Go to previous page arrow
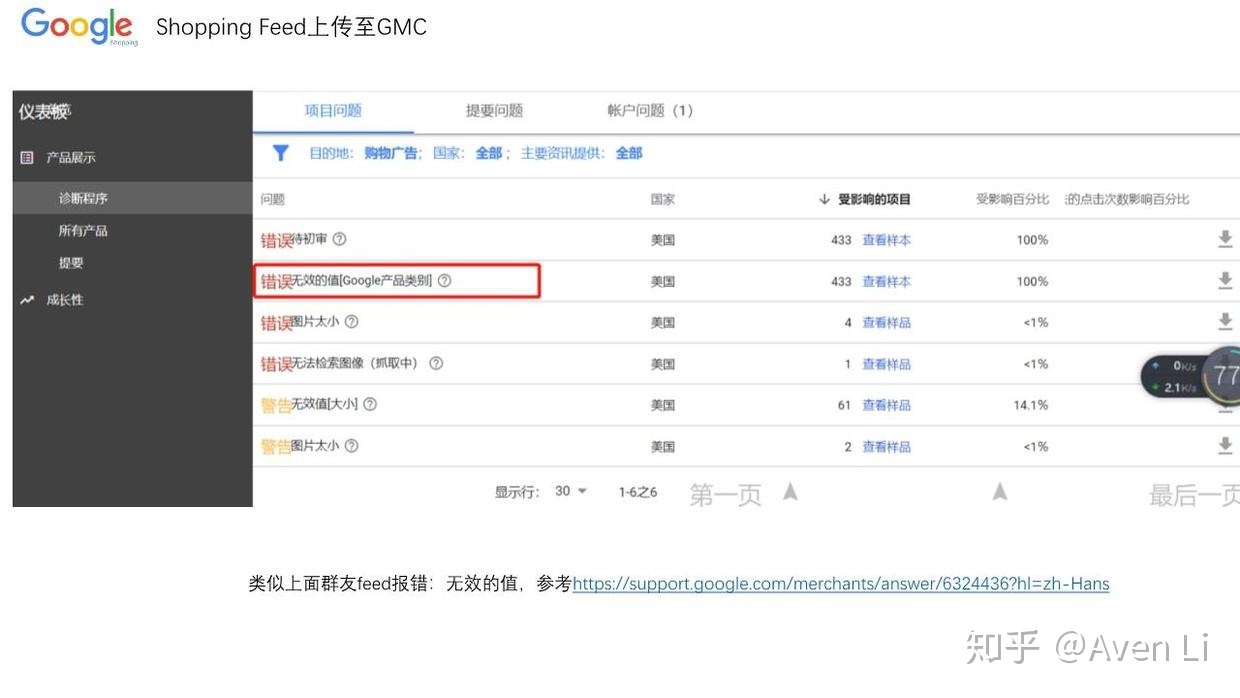 (x=790, y=491)
